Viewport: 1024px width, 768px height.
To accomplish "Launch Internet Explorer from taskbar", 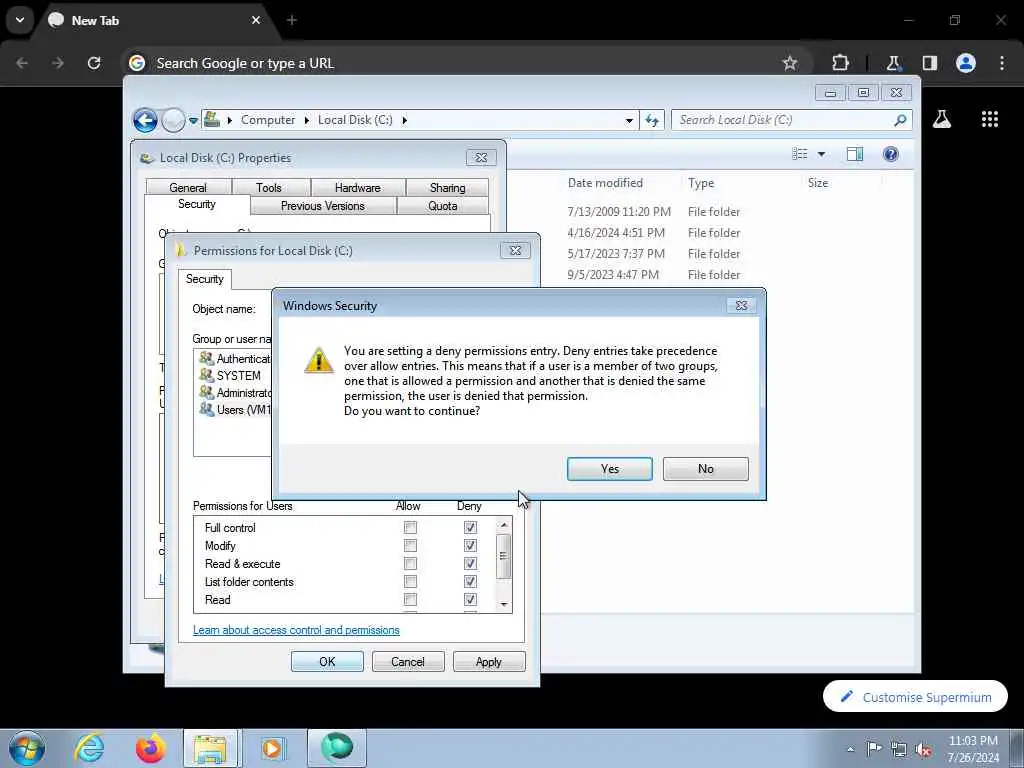I will pos(89,748).
